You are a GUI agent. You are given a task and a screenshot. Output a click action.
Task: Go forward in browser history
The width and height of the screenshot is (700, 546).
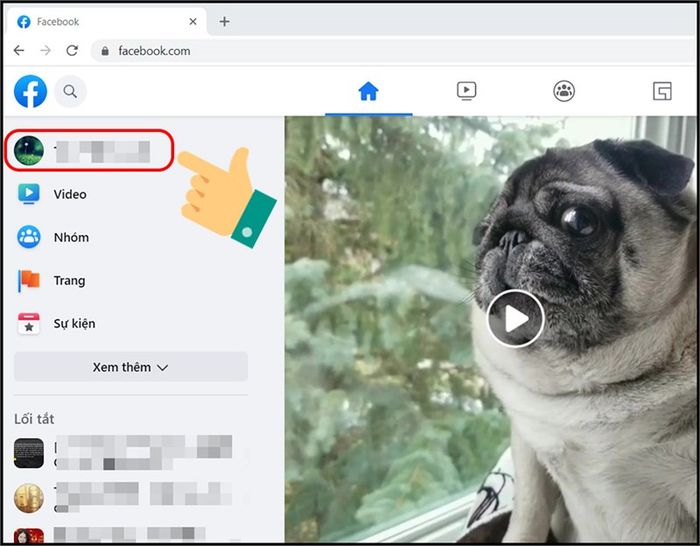[45, 50]
